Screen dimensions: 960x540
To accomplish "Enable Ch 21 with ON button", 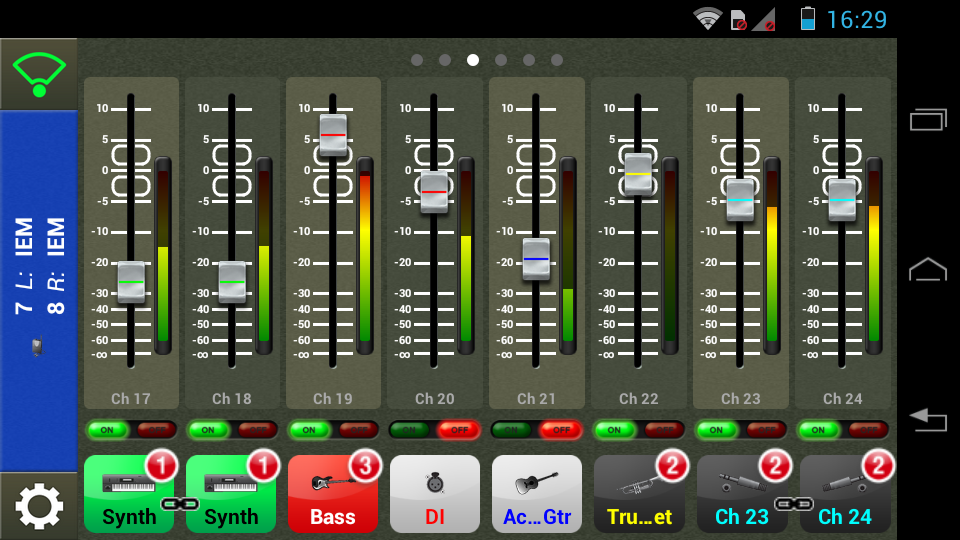I will pos(511,430).
